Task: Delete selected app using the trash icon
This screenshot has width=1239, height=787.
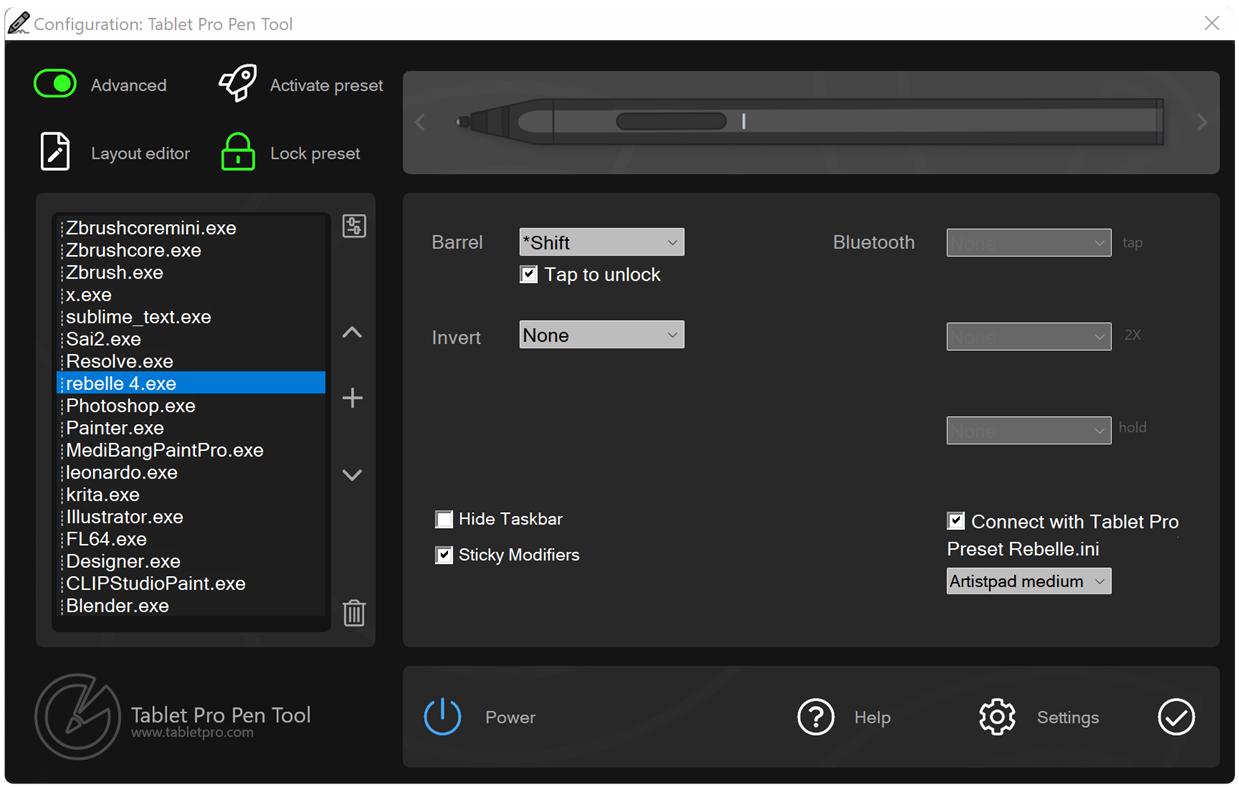Action: click(353, 613)
